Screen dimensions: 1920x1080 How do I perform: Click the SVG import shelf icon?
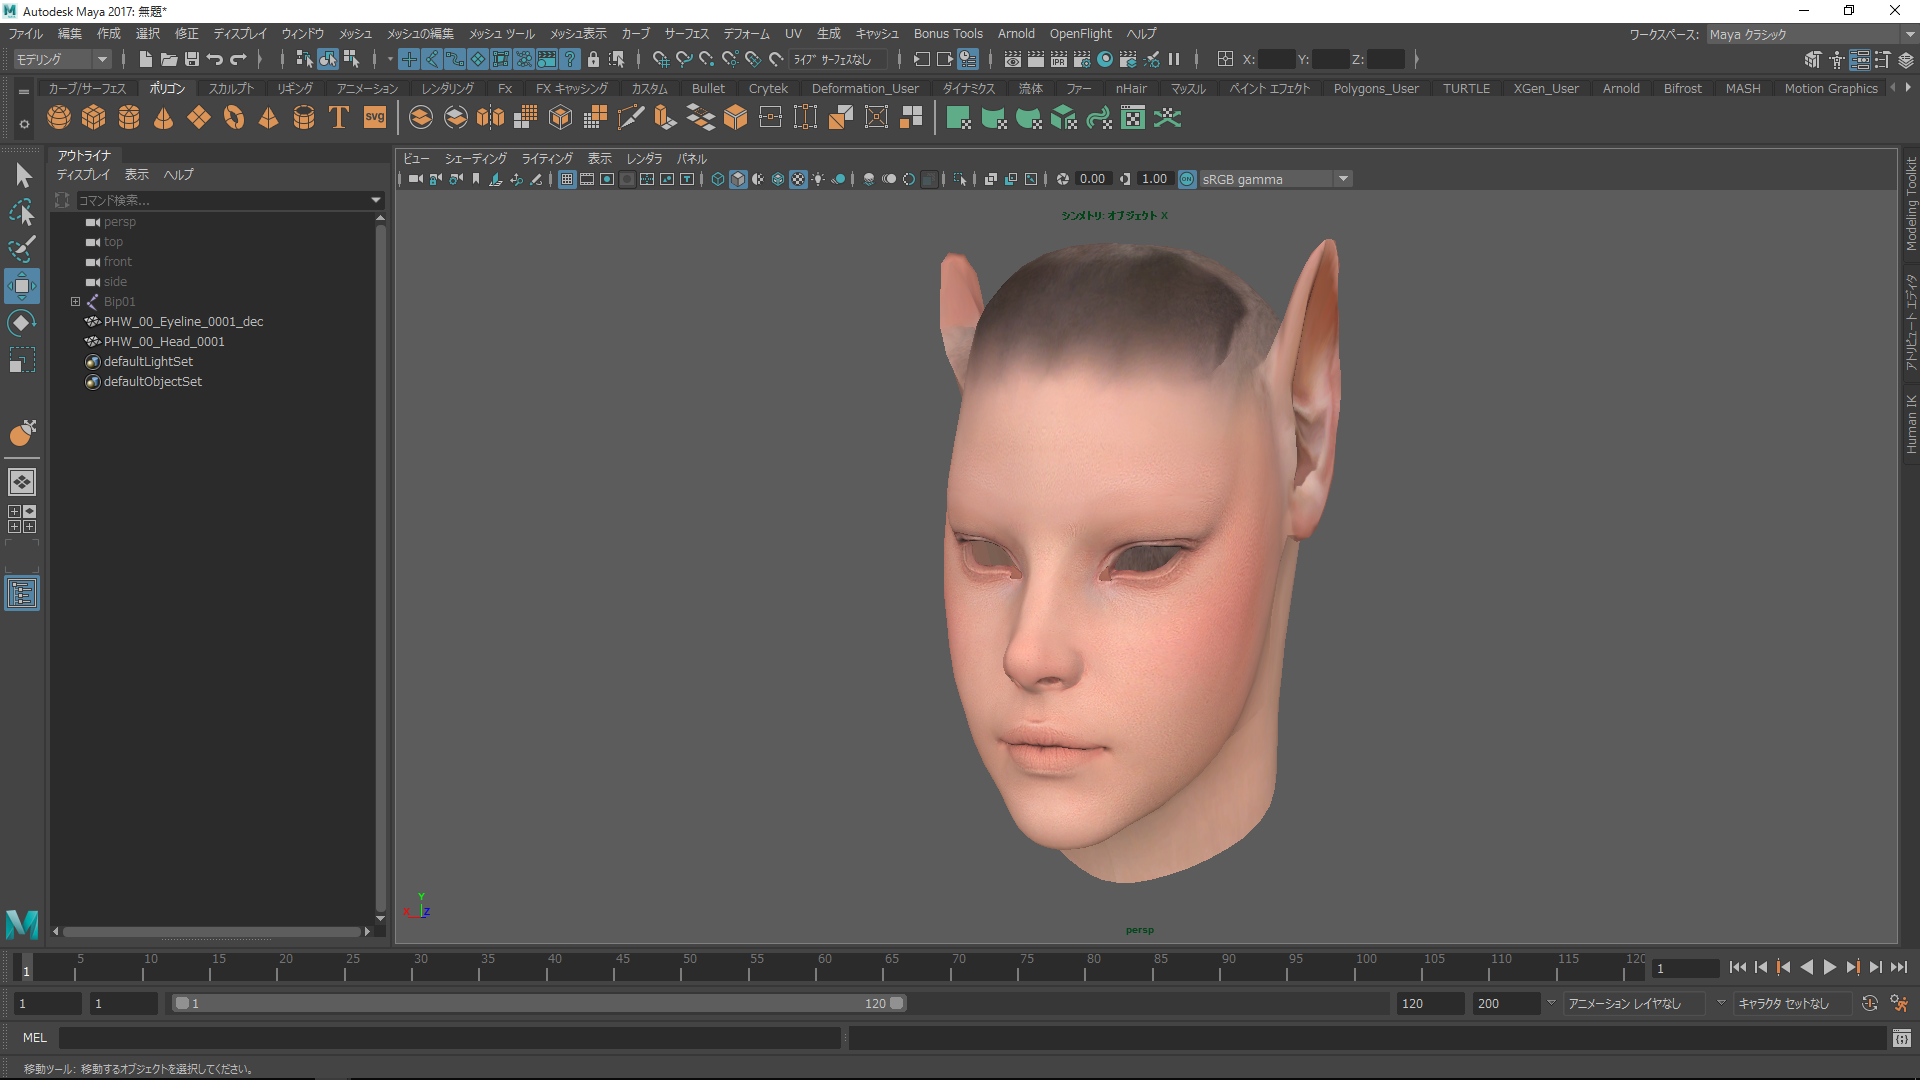pos(374,118)
